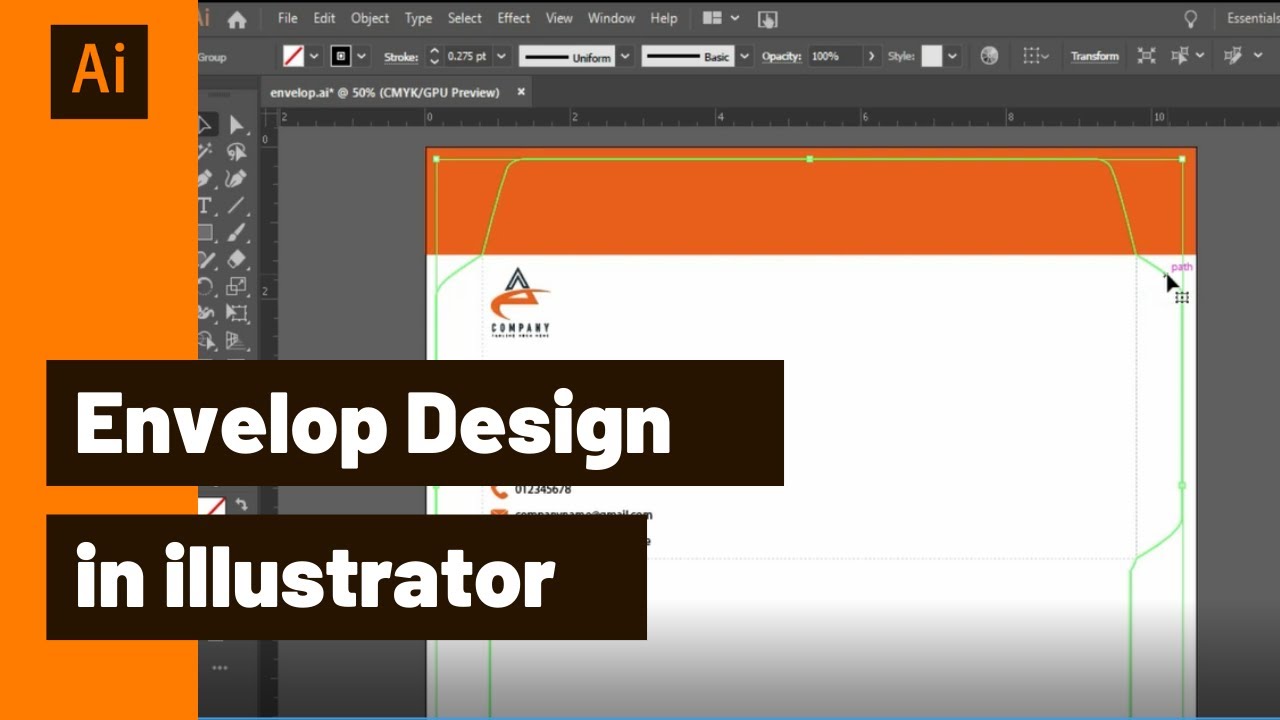Screen dimensions: 1280x720
Task: Select the Pen tool
Action: tap(205, 179)
